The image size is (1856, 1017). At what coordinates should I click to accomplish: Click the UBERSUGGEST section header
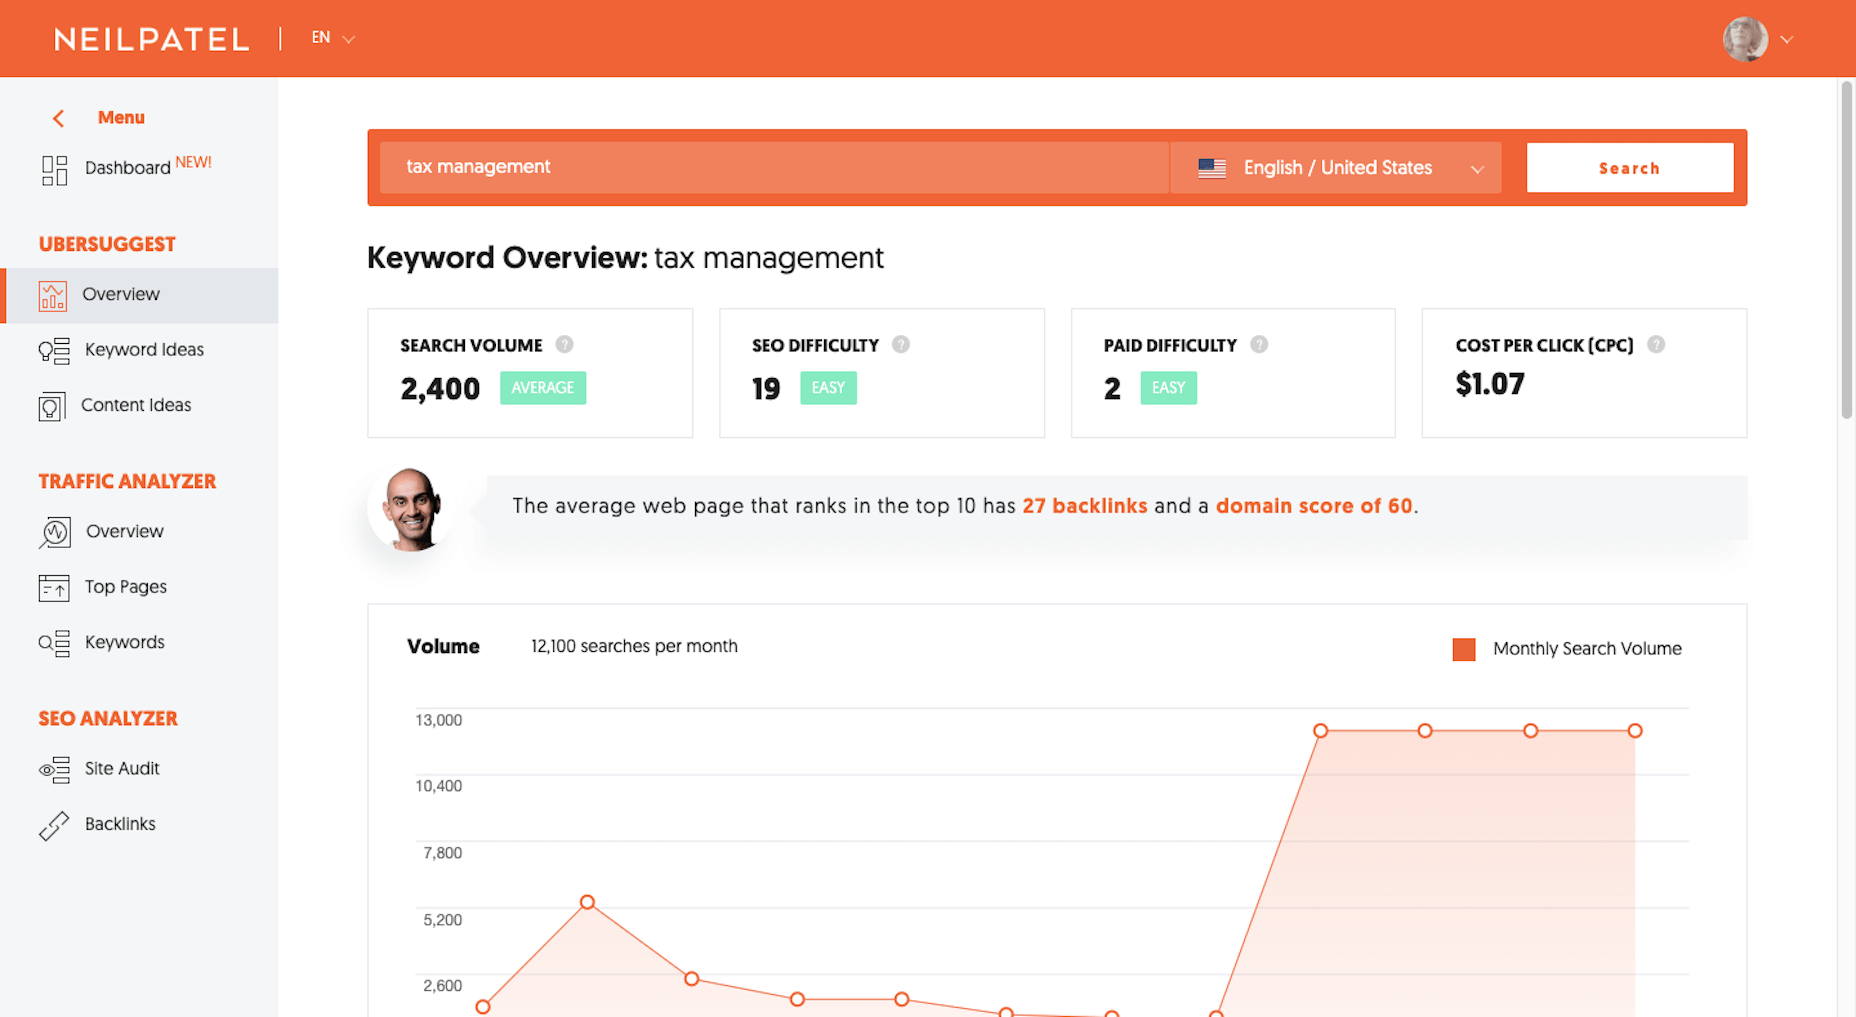107,245
